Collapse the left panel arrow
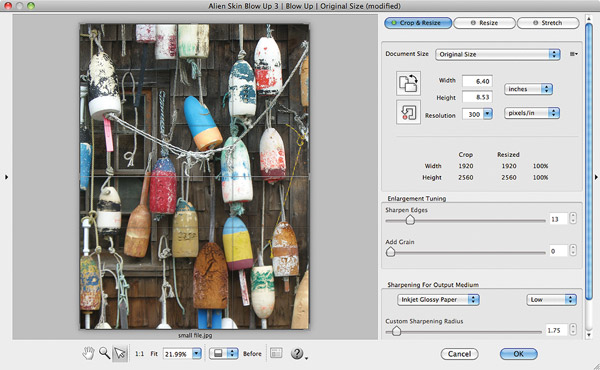Viewport: 600px width, 370px height. coord(6,177)
